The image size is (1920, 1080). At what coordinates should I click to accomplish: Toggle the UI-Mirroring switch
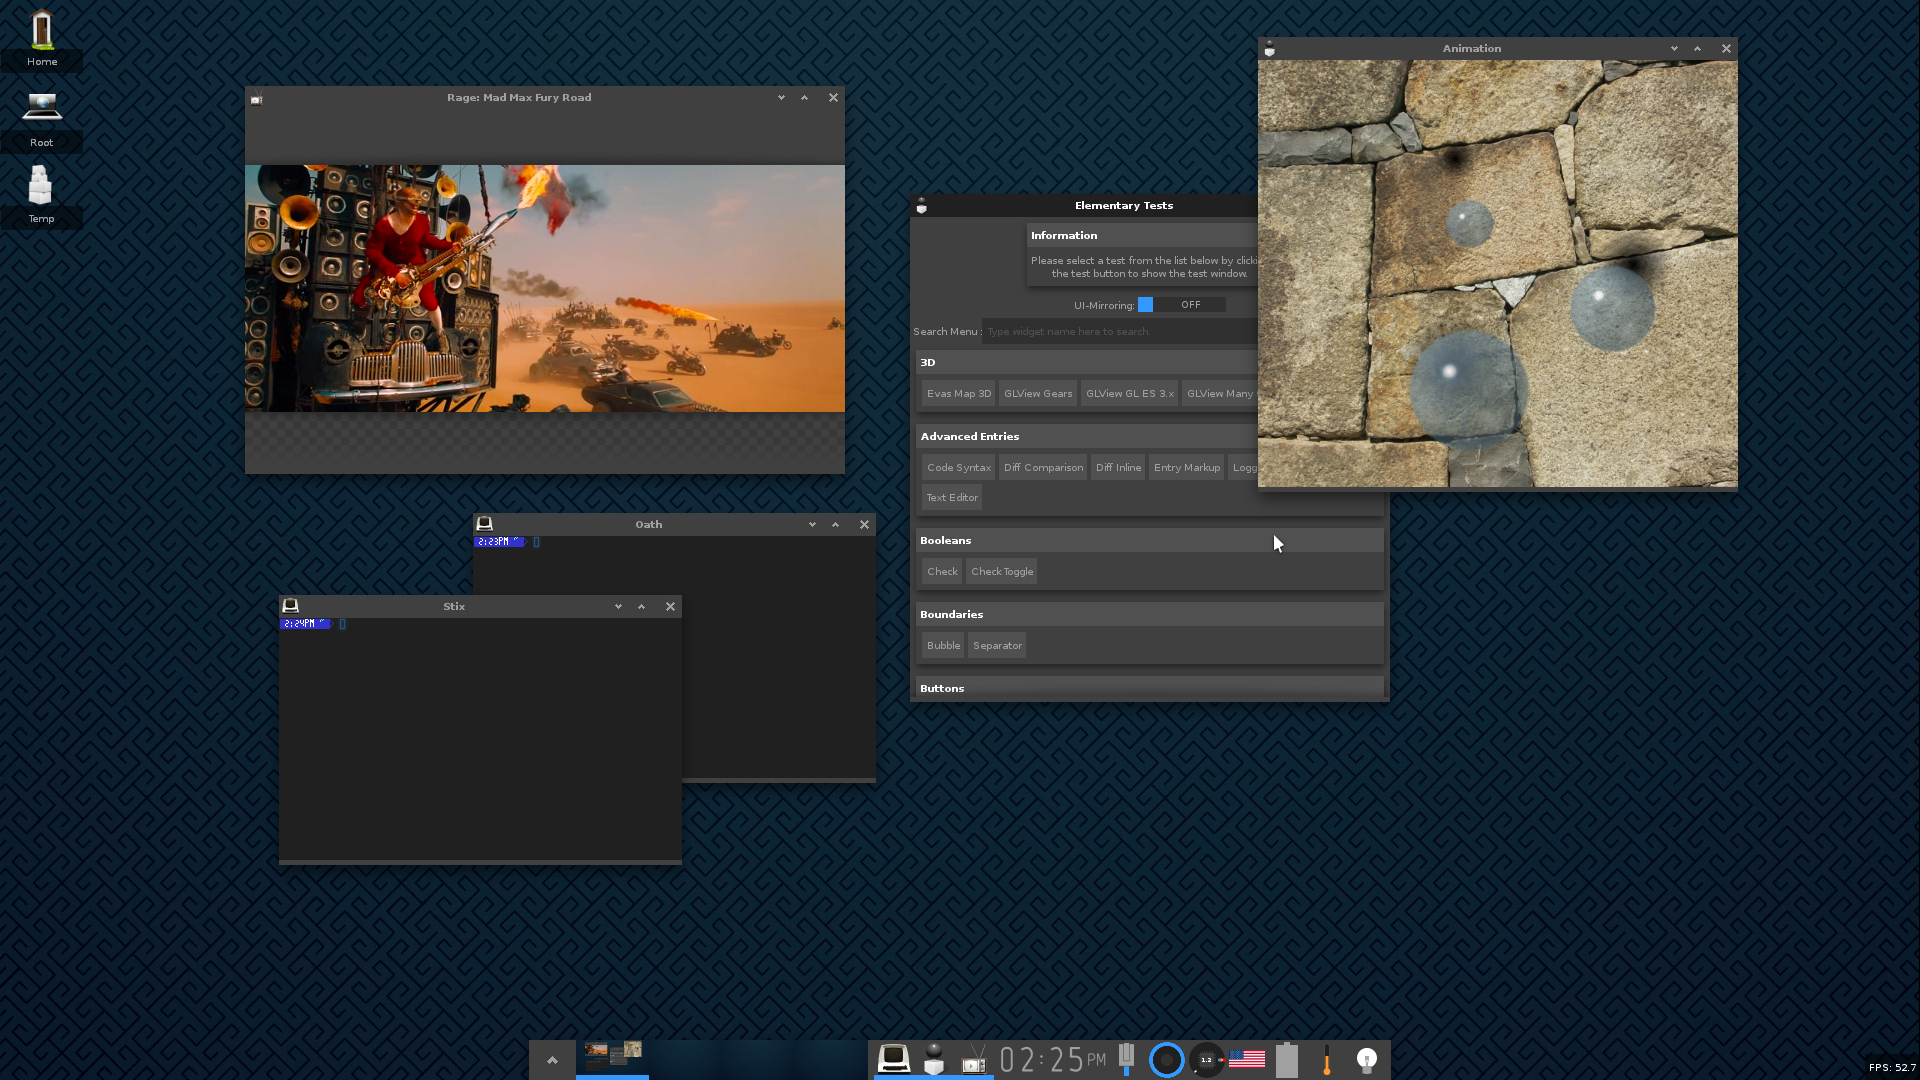click(x=1181, y=305)
